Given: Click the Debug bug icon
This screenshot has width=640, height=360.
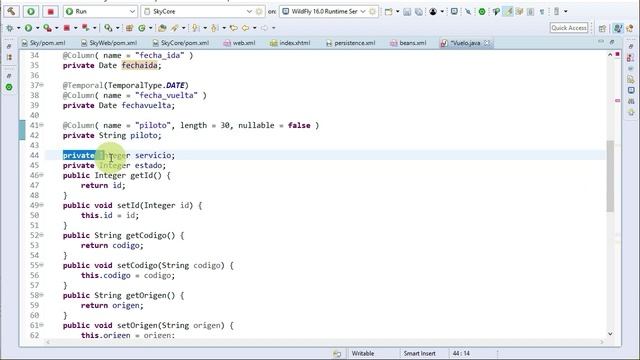Looking at the screenshot, I should [10, 28].
